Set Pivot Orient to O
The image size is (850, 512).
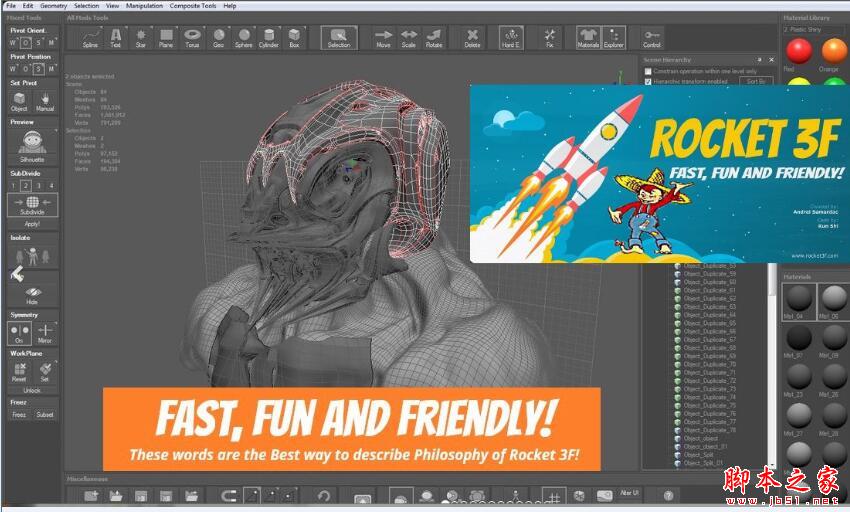[25, 42]
